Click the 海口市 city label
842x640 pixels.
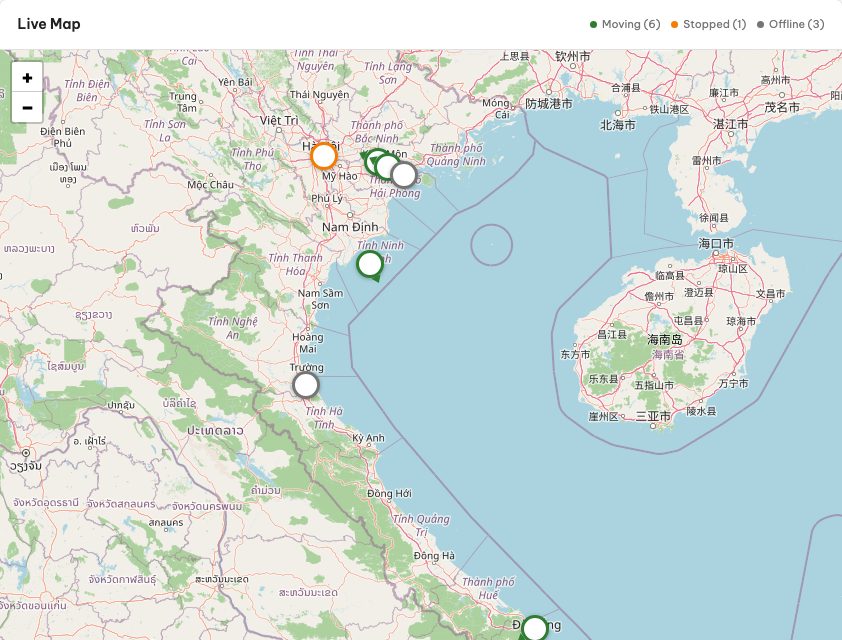coord(716,243)
